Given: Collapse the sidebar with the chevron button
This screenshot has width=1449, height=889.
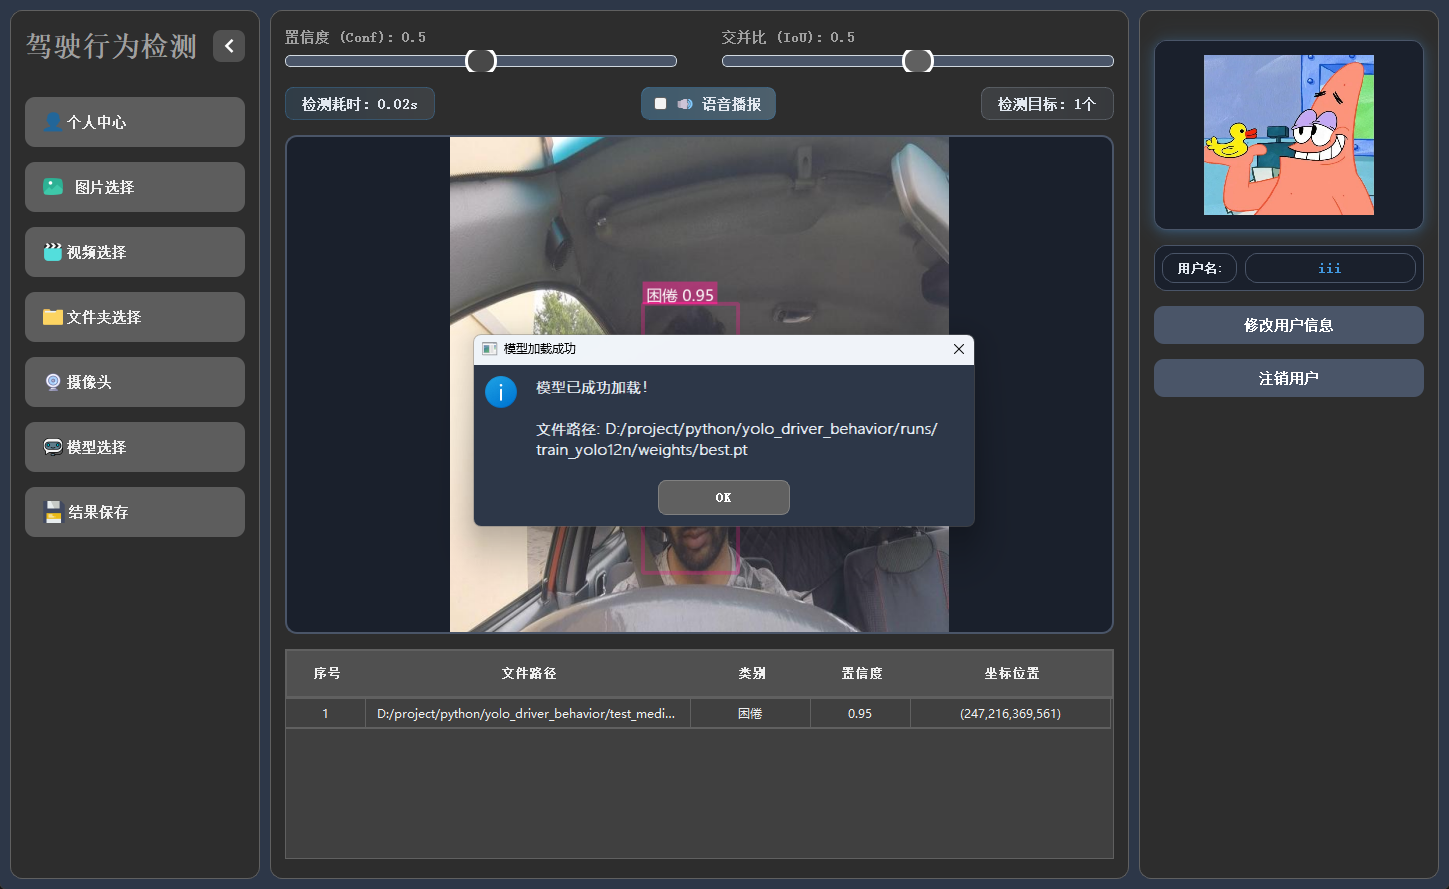Looking at the screenshot, I should pos(229,46).
